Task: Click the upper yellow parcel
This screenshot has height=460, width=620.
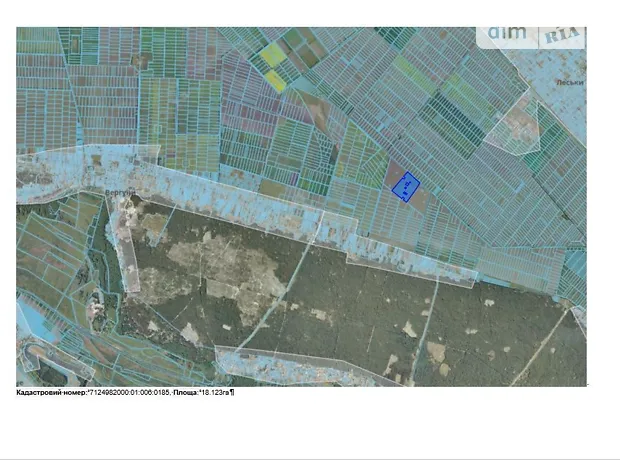Action: [x=271, y=56]
